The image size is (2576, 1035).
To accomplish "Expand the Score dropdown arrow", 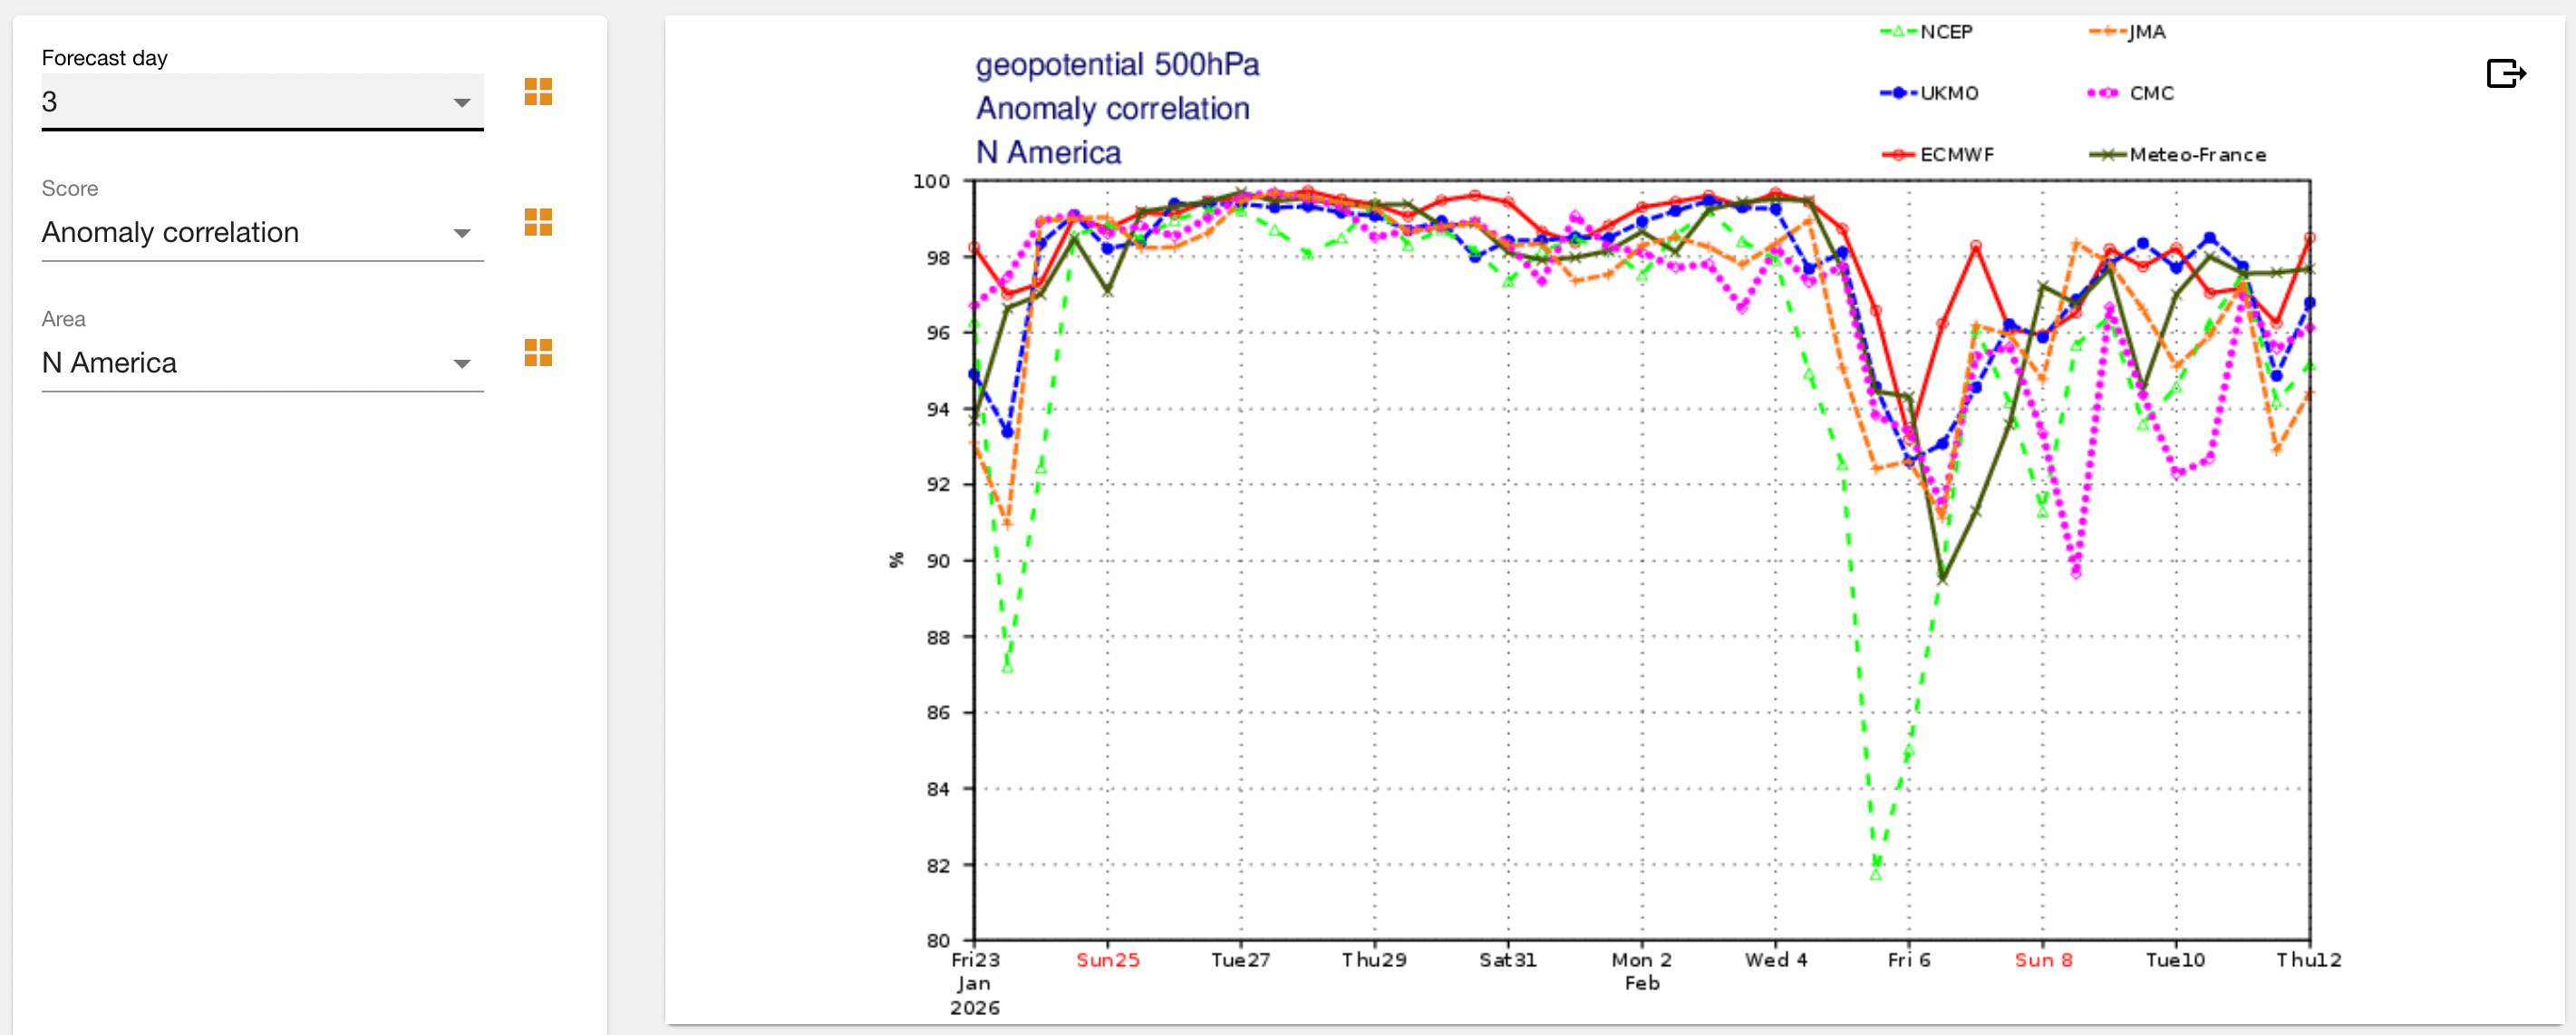I will tap(461, 234).
